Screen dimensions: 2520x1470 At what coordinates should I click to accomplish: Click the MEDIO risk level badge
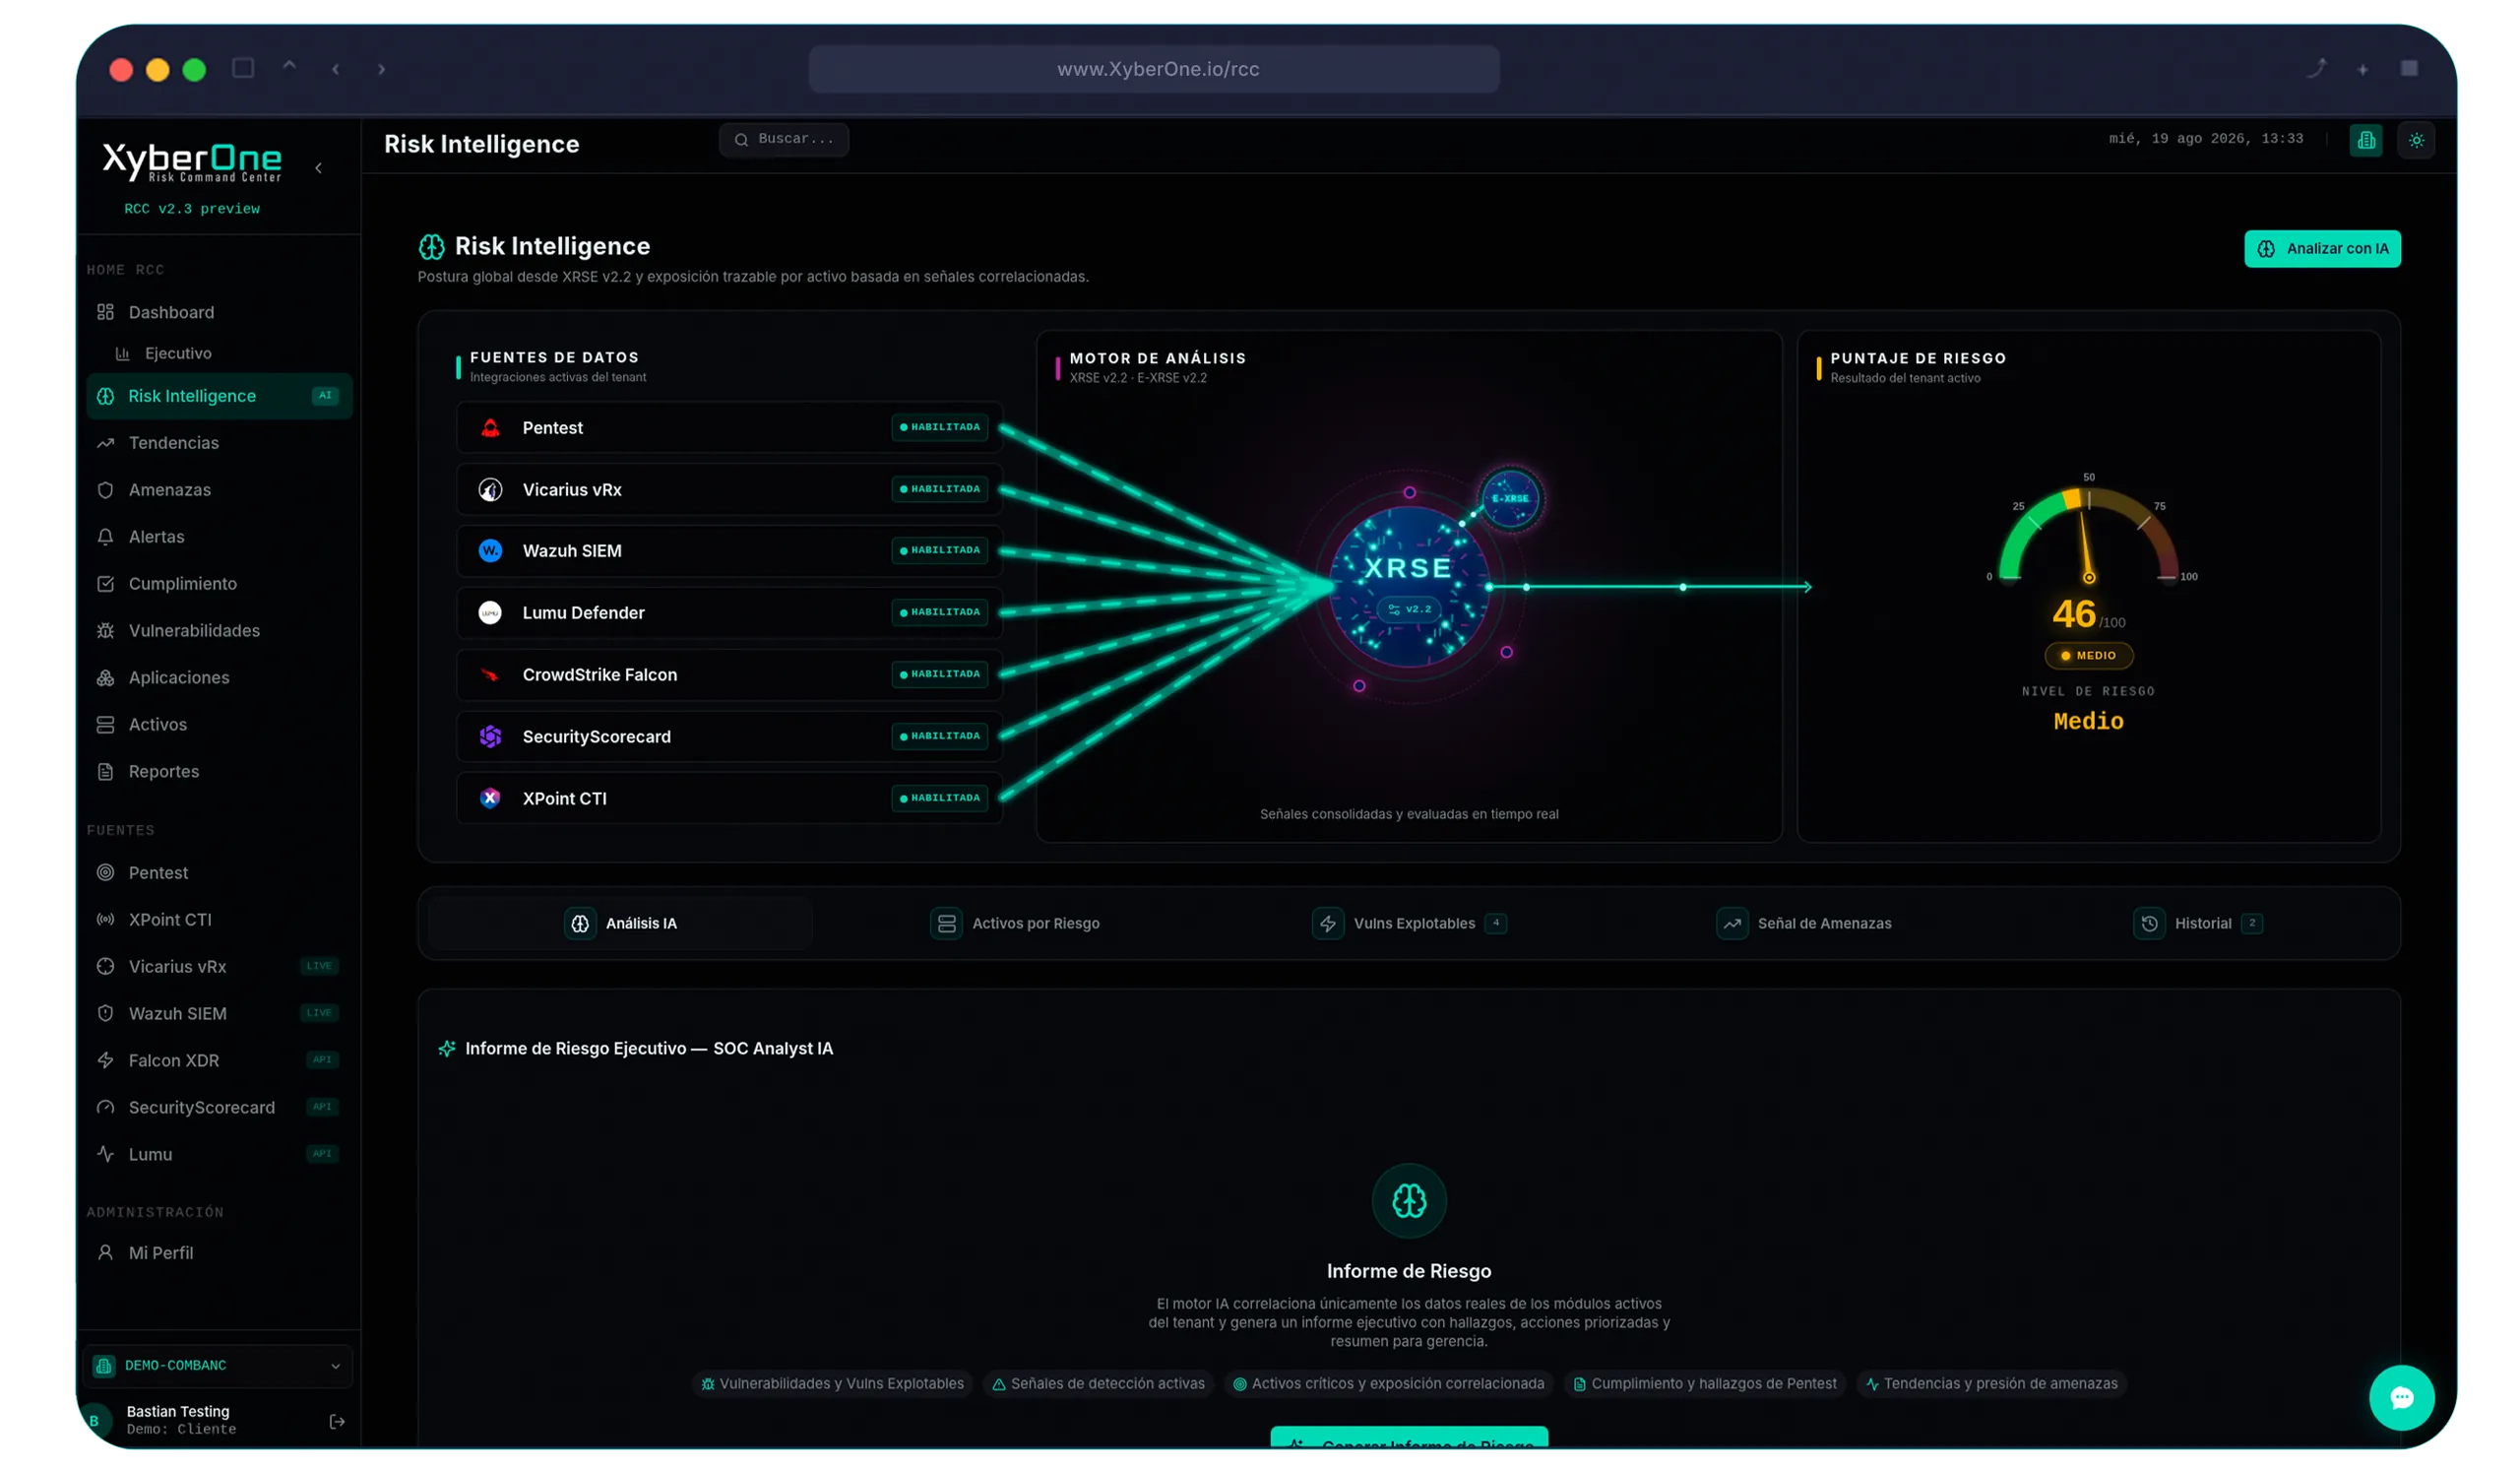2088,656
